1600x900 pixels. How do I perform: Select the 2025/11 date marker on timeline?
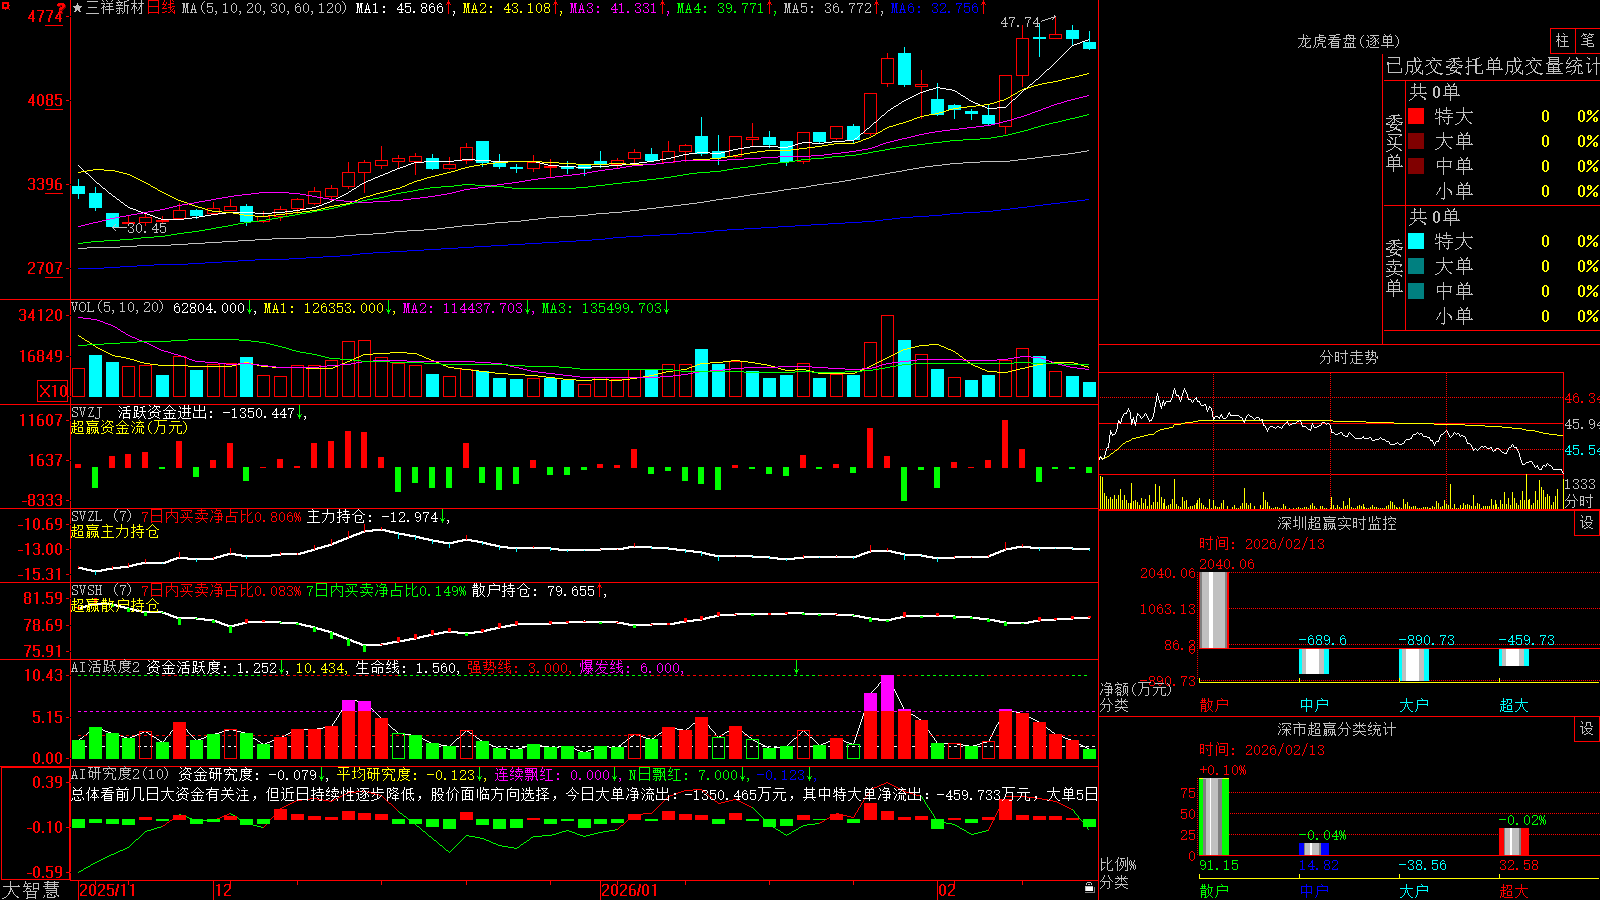[x=107, y=890]
